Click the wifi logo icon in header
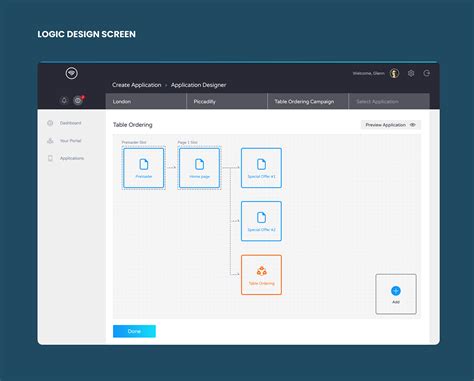 [x=72, y=73]
